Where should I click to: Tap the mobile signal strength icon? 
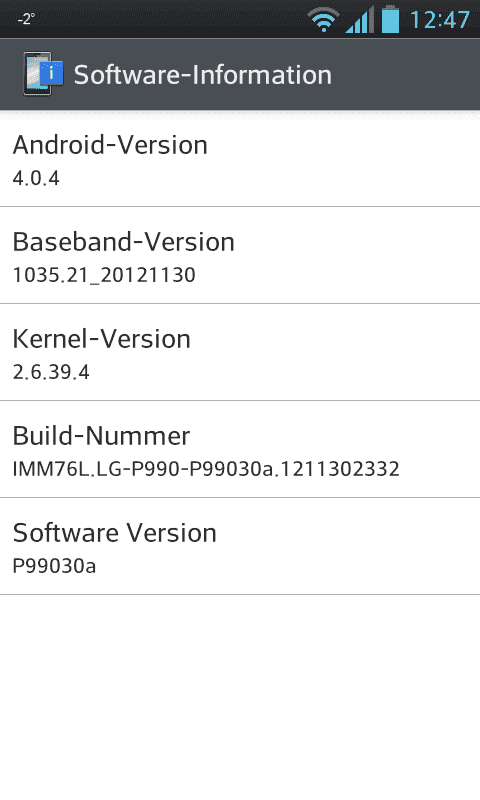pyautogui.click(x=360, y=19)
